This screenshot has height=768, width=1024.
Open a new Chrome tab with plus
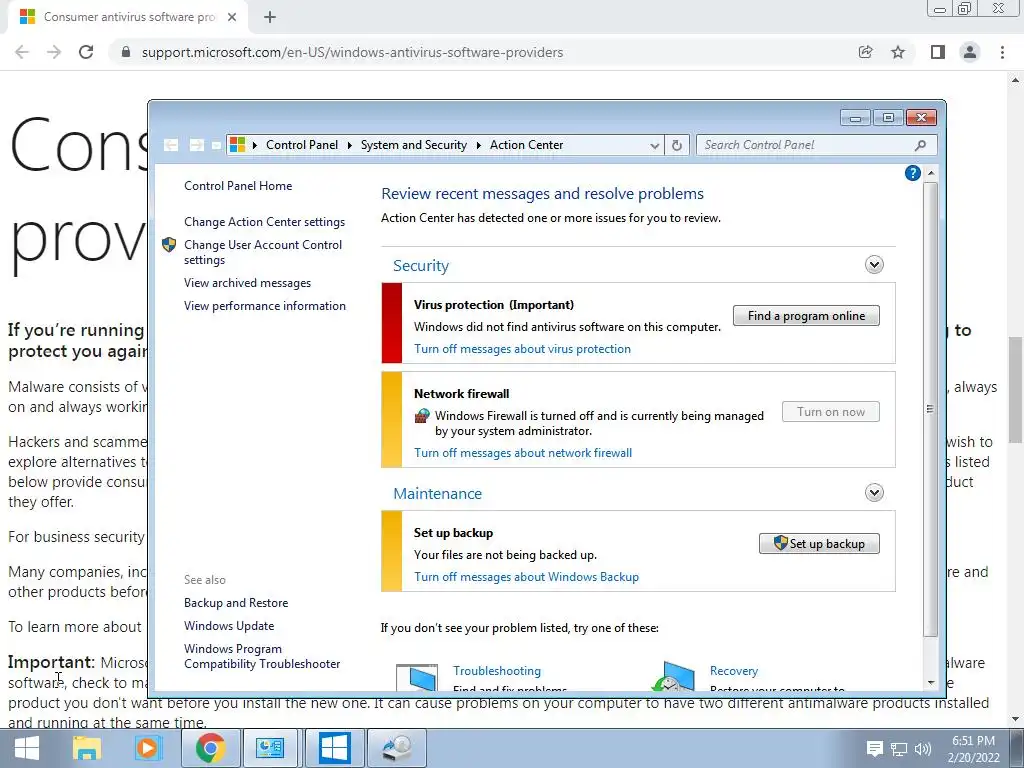pyautogui.click(x=270, y=17)
